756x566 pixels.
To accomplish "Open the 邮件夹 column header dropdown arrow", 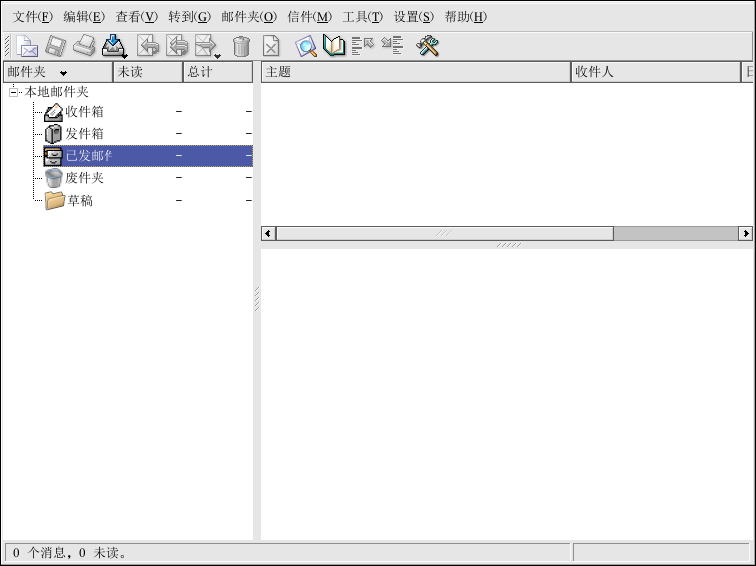I will coord(63,73).
